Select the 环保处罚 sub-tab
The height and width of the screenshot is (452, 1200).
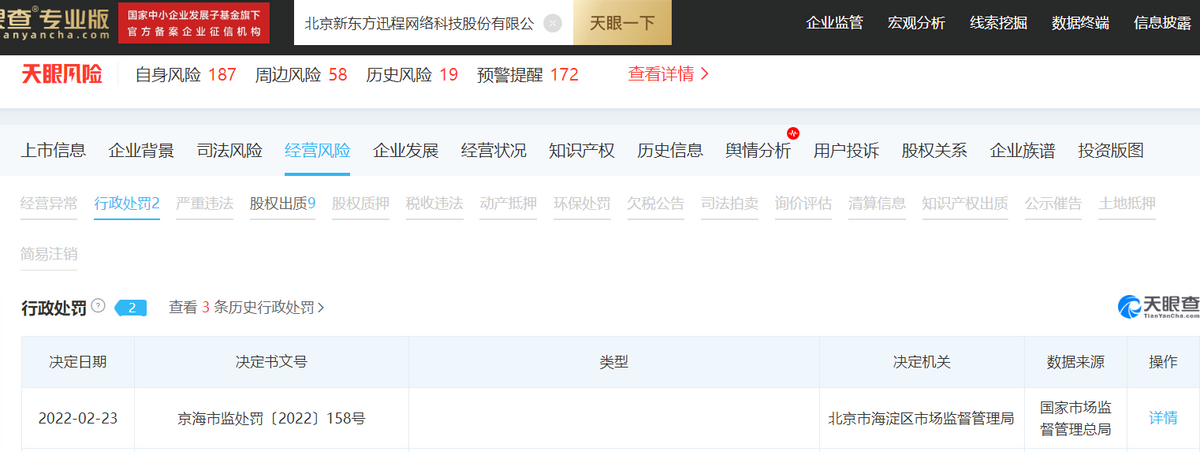point(582,203)
